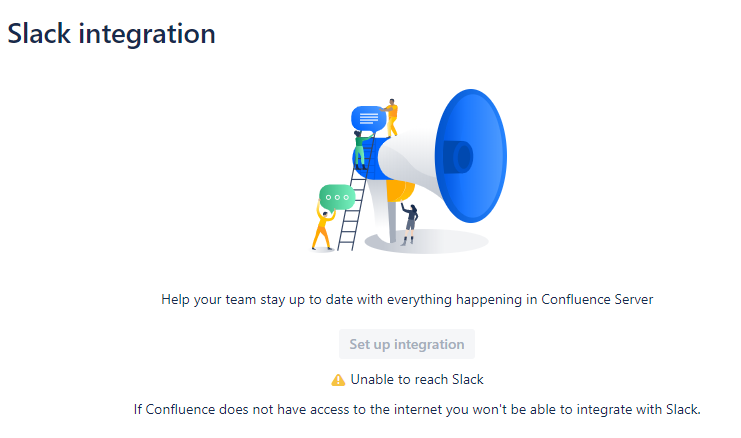The width and height of the screenshot is (741, 438).
Task: Click the word Slack in the warning message
Action: 467,379
